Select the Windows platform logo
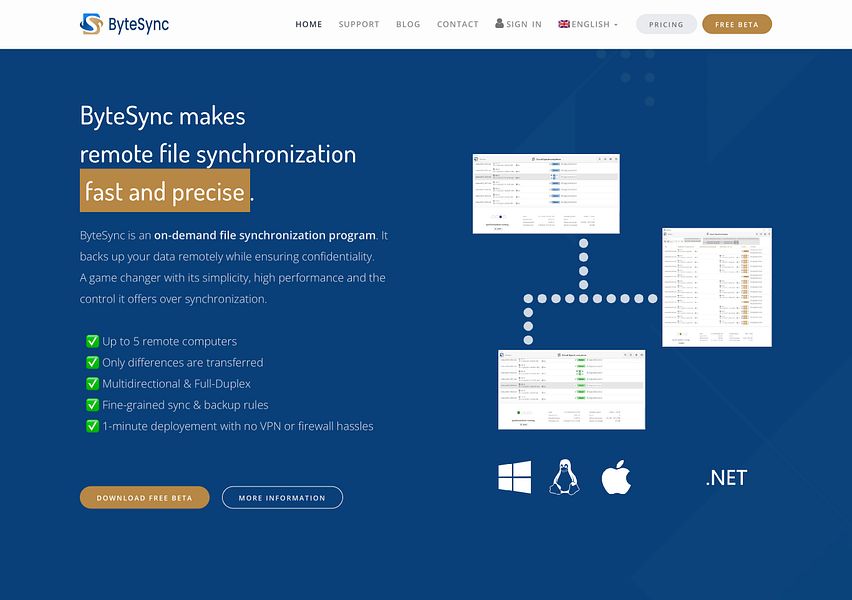 coord(514,477)
